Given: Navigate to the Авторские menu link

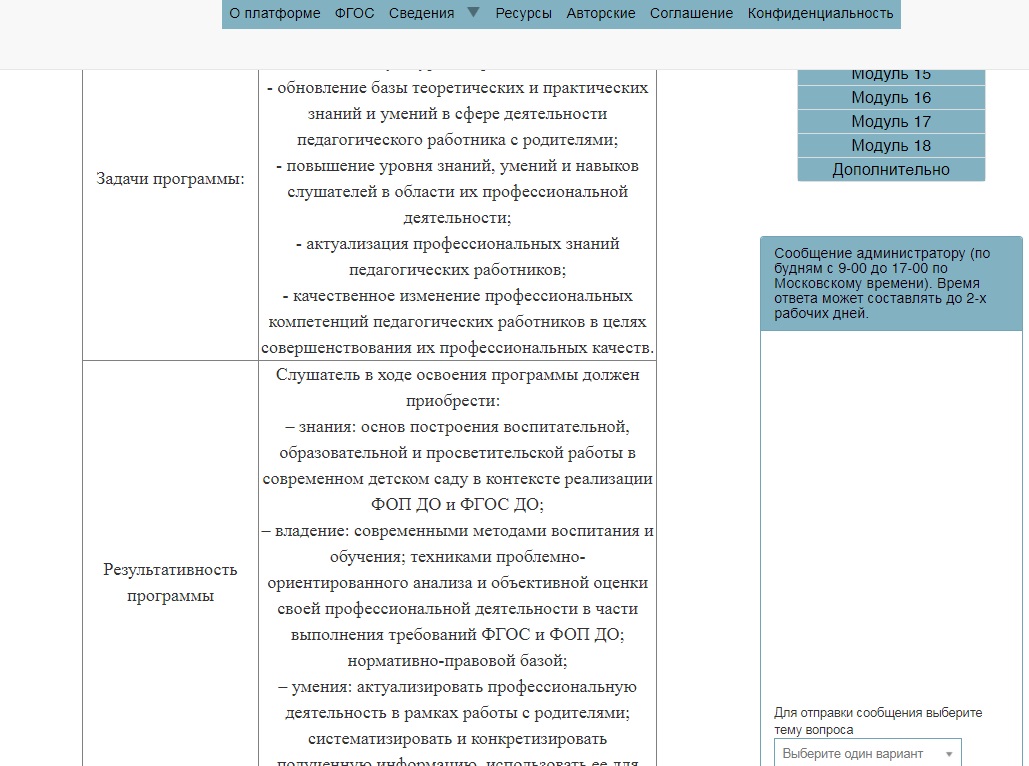Looking at the screenshot, I should pyautogui.click(x=600, y=13).
